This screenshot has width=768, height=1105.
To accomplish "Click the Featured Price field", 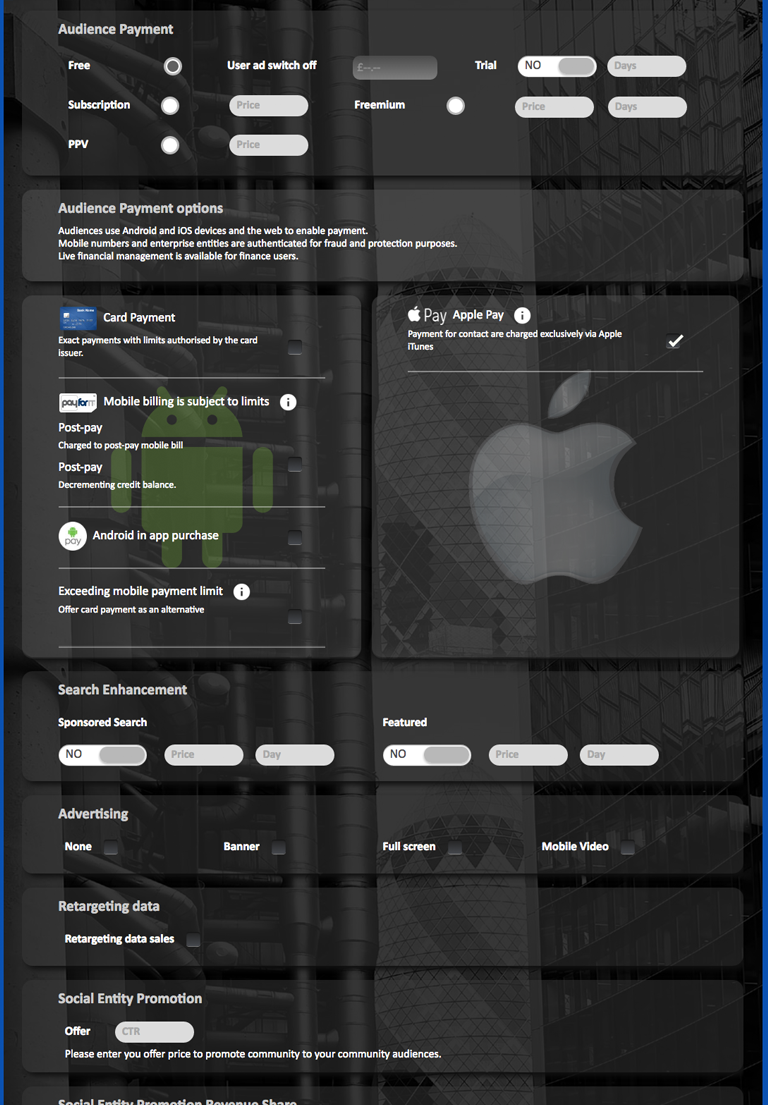I will point(528,755).
